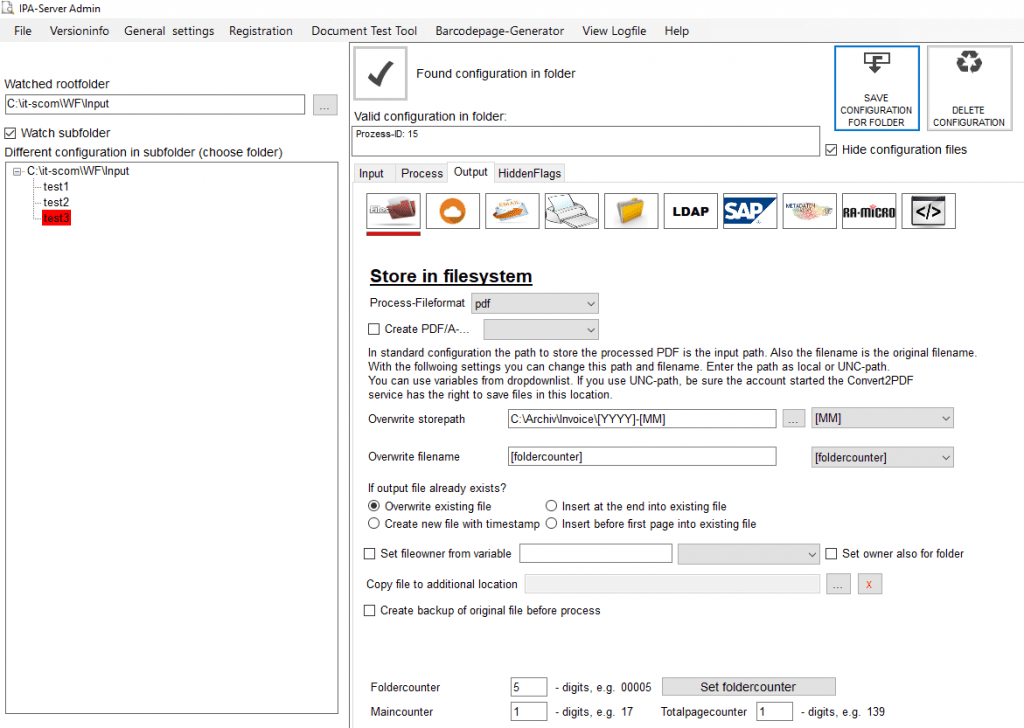Screen dimensions: 1024x728
Task: Select the SAP output icon
Action: [x=750, y=211]
